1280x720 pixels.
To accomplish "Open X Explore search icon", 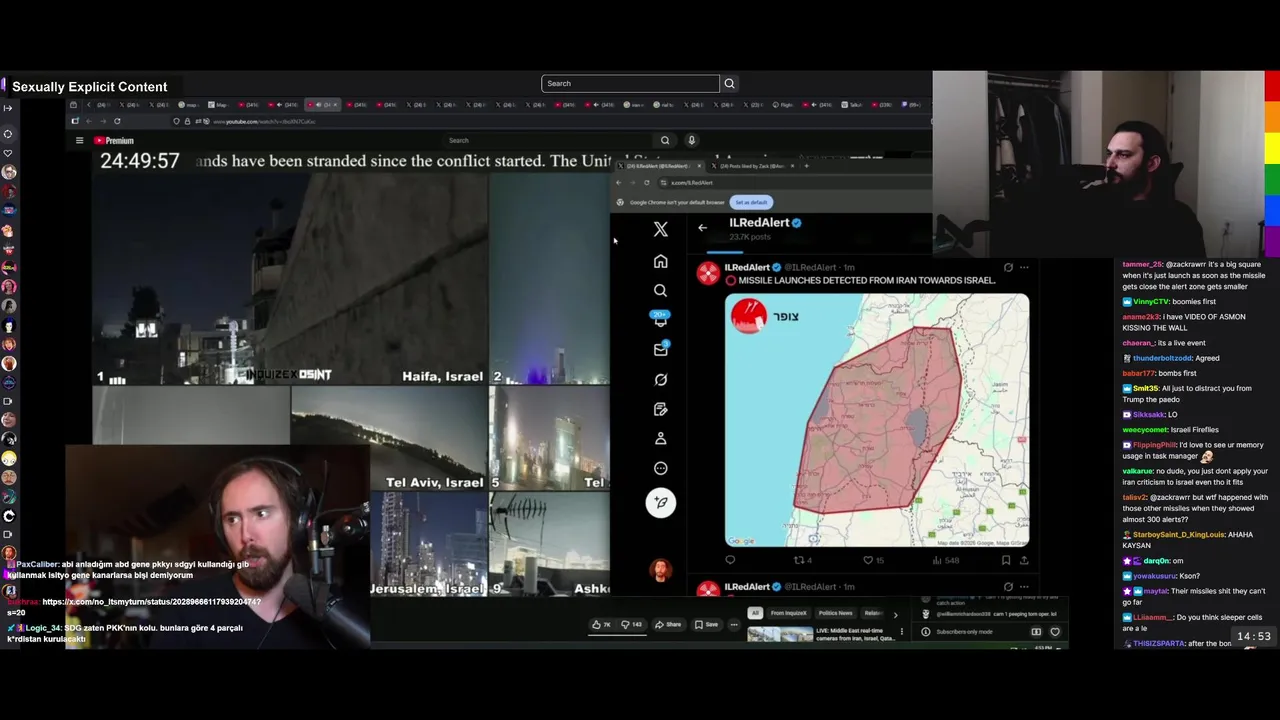I will 660,290.
